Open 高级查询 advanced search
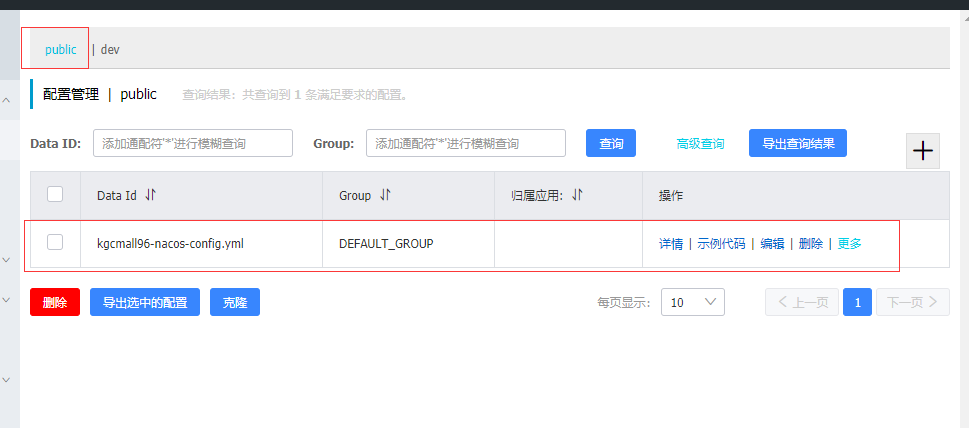Viewport: 969px width, 428px height. [700, 144]
